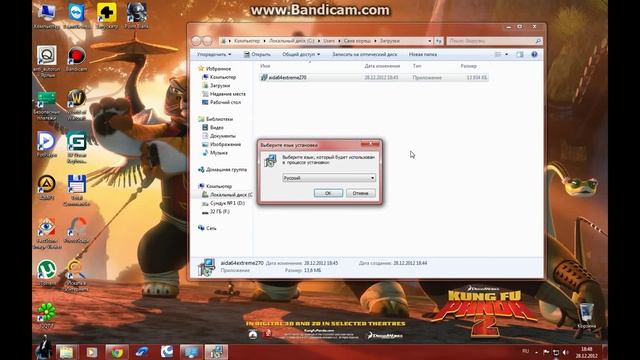Click the RU language indicator in tray
The image size is (640, 360).
pos(525,351)
